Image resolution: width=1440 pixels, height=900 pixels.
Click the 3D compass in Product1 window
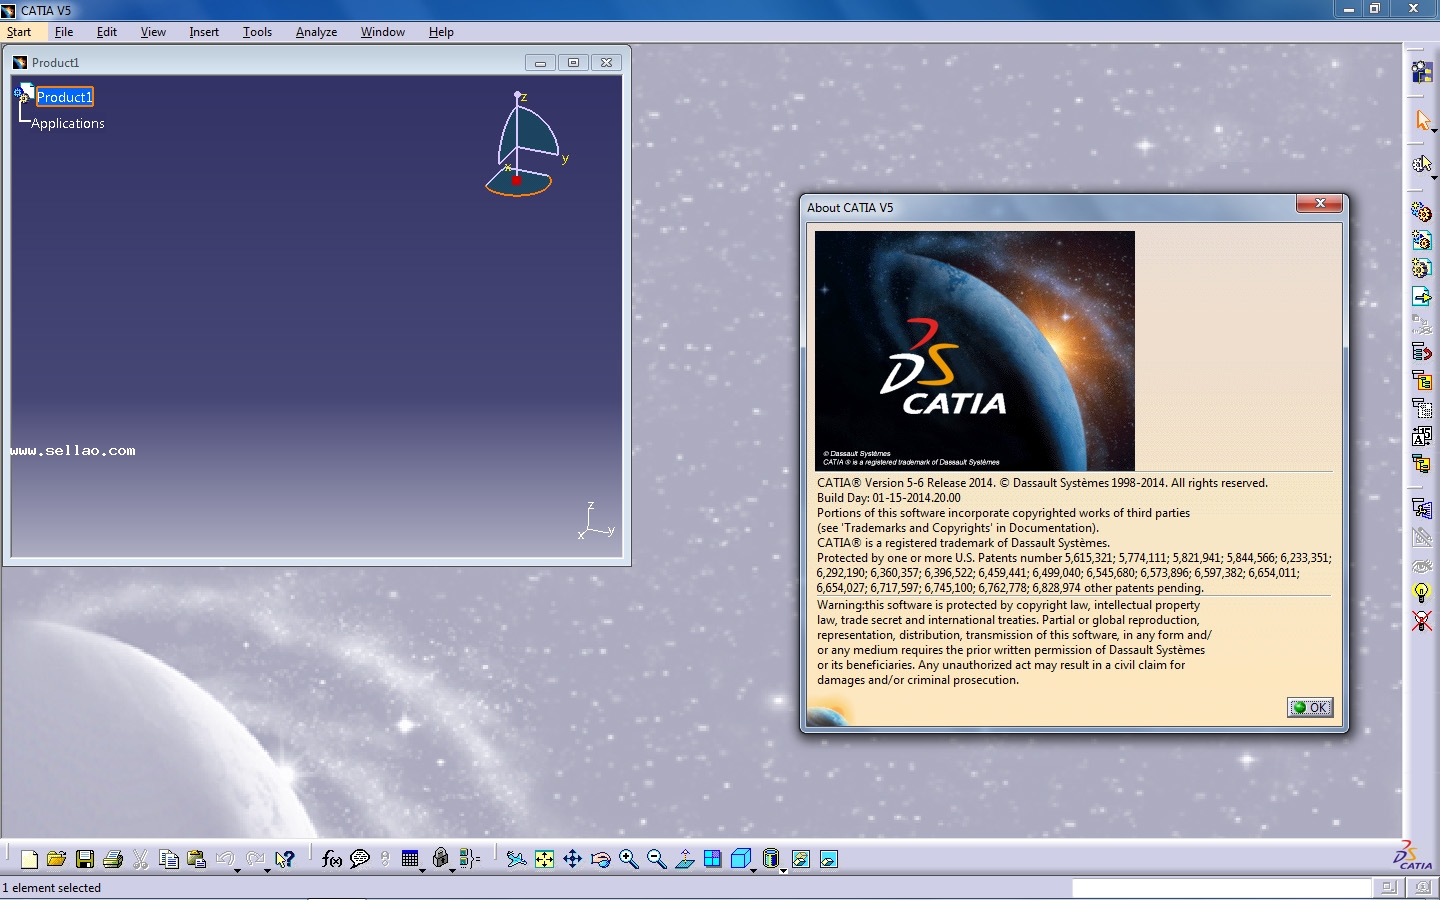pyautogui.click(x=524, y=145)
